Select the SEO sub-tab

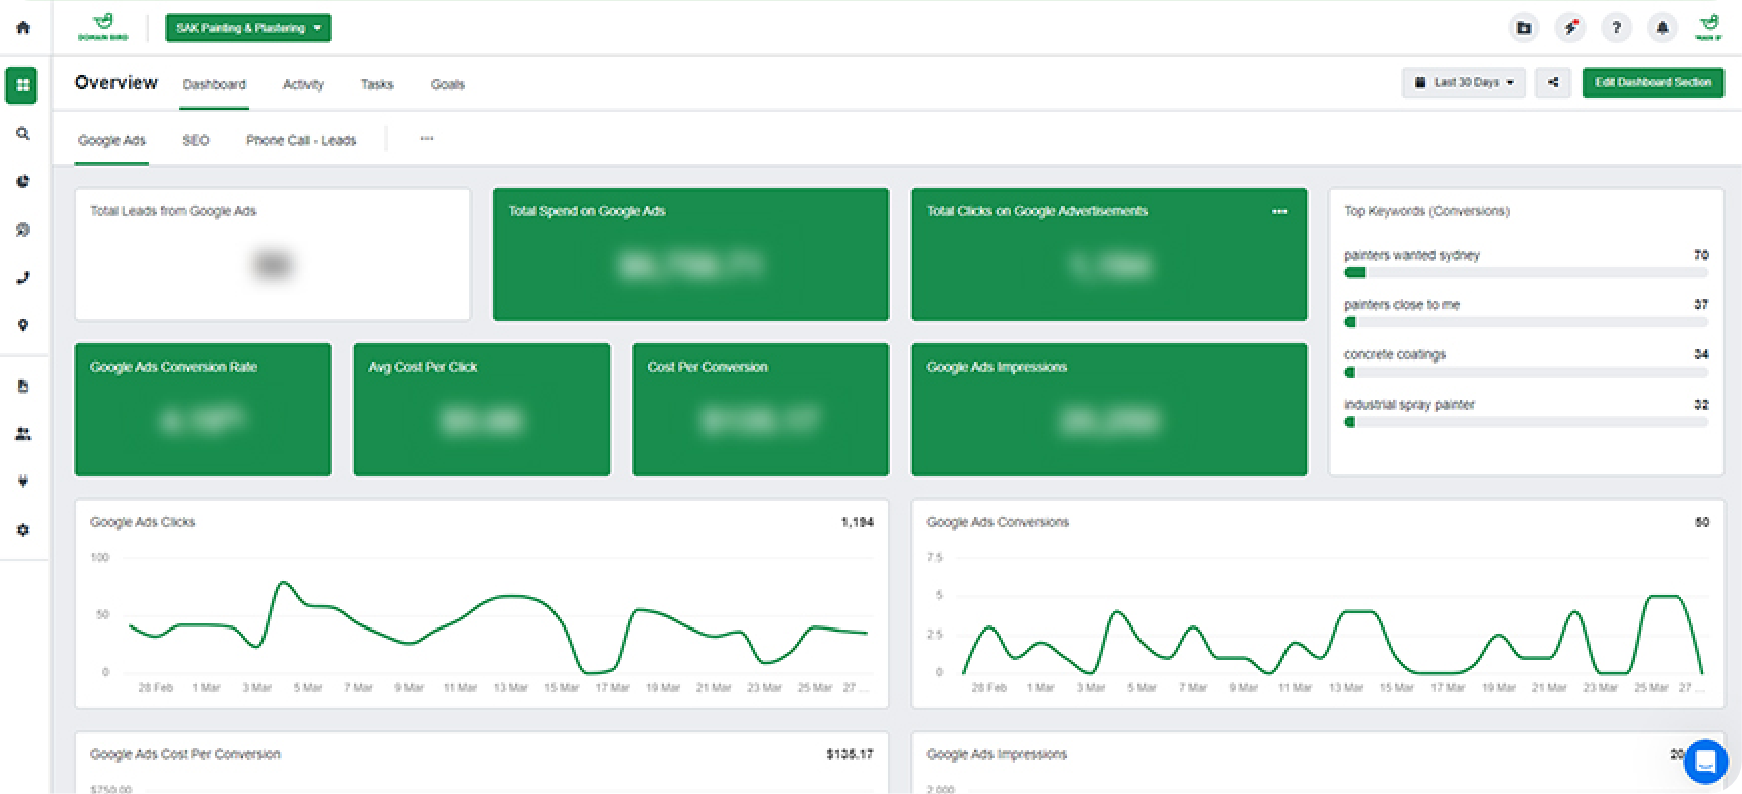[196, 140]
